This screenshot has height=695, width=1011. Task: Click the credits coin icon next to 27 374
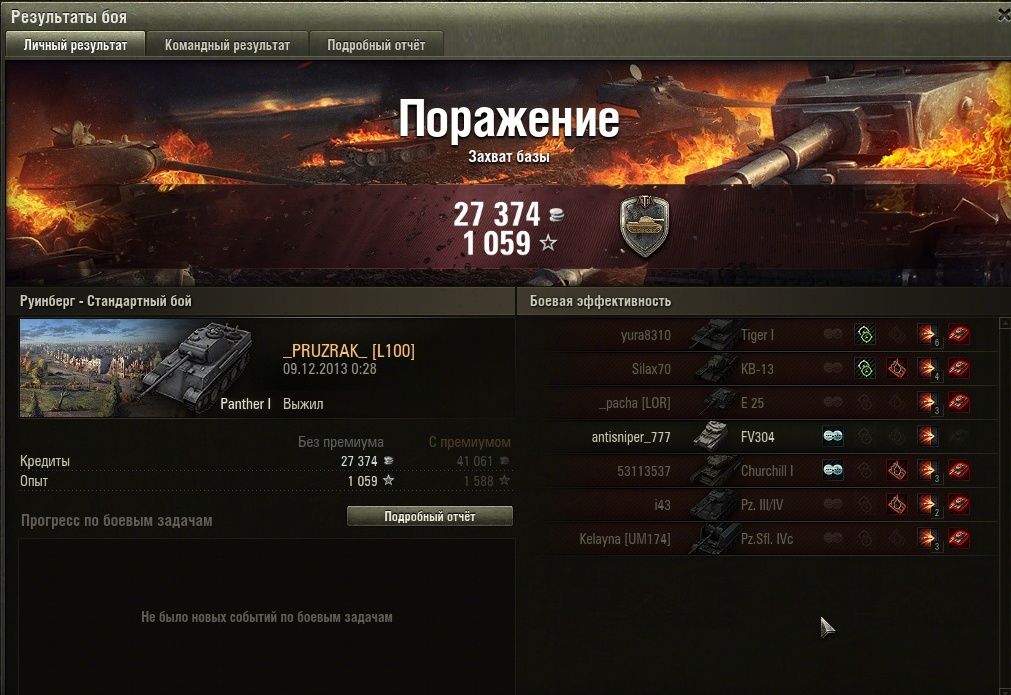coord(556,215)
